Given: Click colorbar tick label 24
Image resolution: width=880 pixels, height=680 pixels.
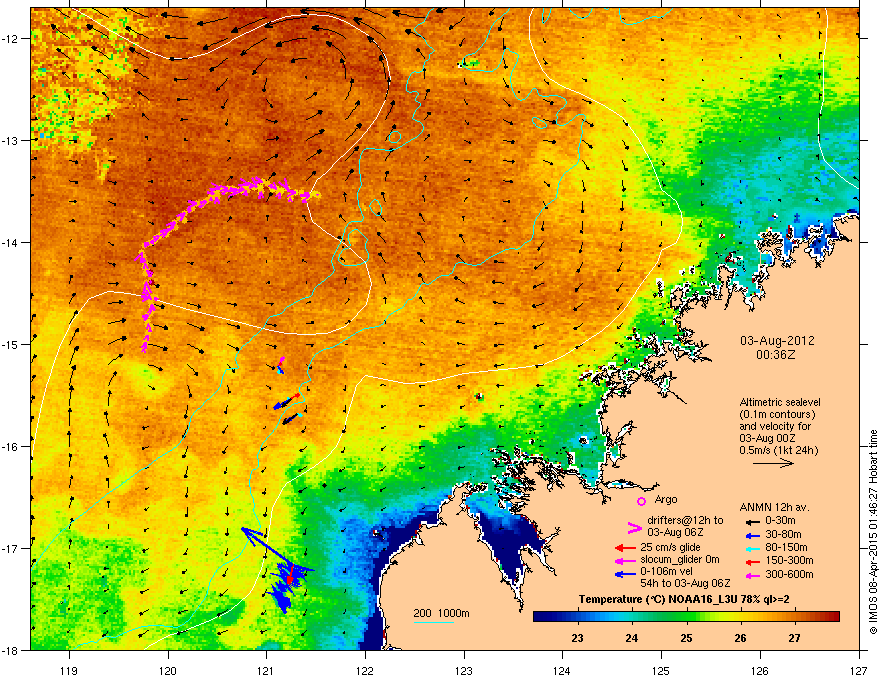Looking at the screenshot, I should coord(631,638).
